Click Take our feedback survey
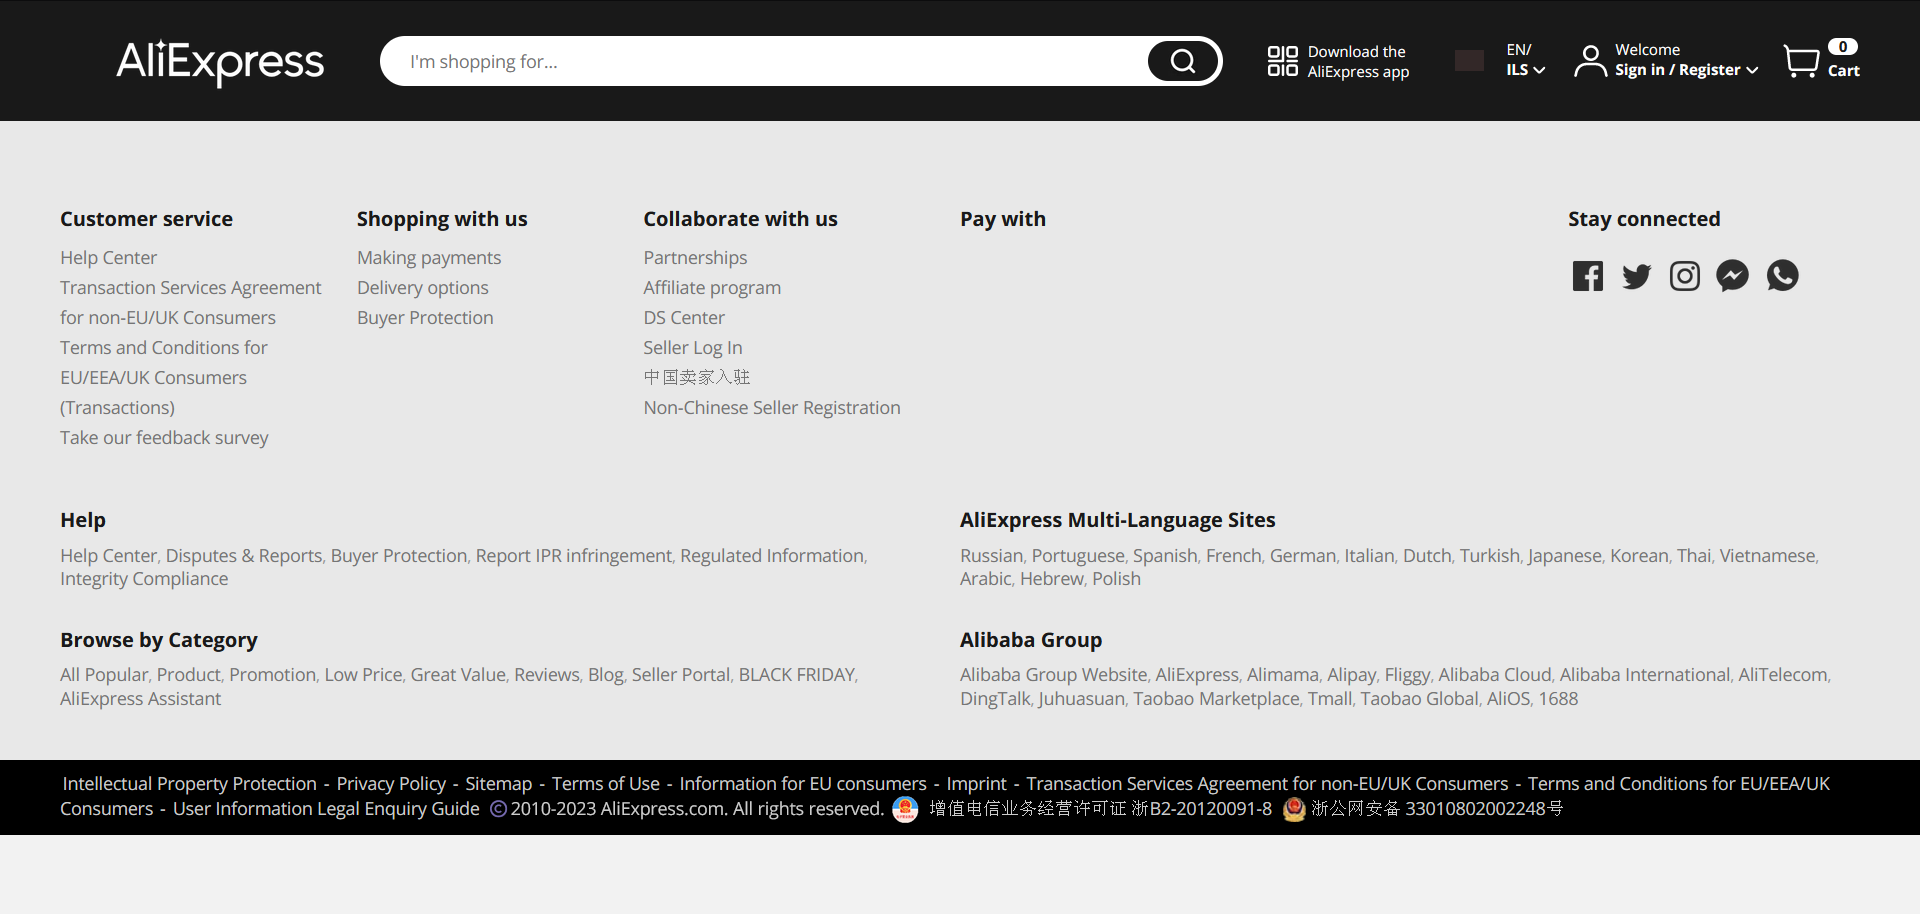 tap(164, 438)
